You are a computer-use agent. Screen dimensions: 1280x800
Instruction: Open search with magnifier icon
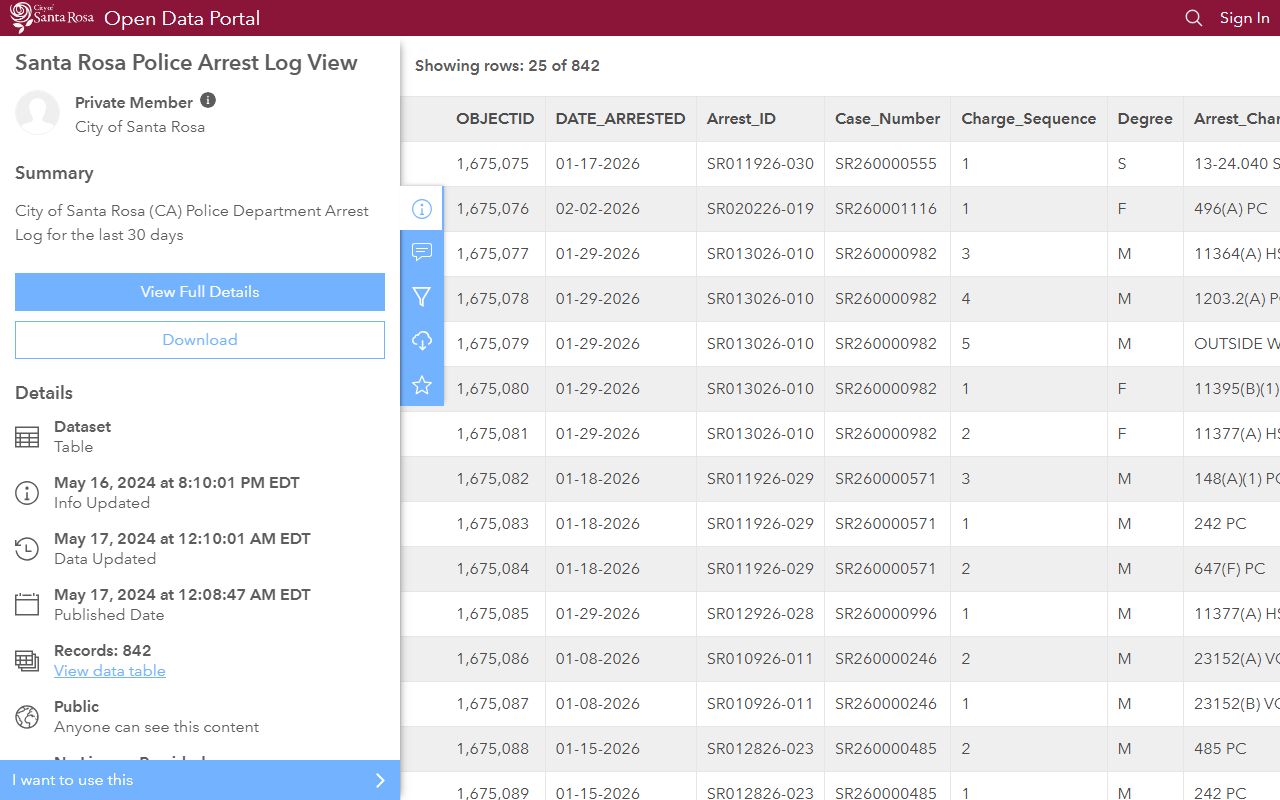click(1193, 18)
